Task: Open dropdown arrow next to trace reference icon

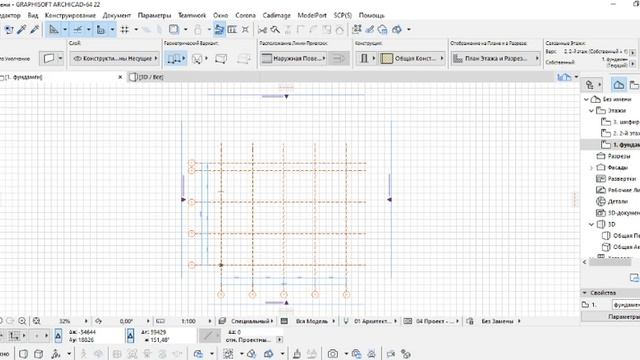Action: click(185, 29)
